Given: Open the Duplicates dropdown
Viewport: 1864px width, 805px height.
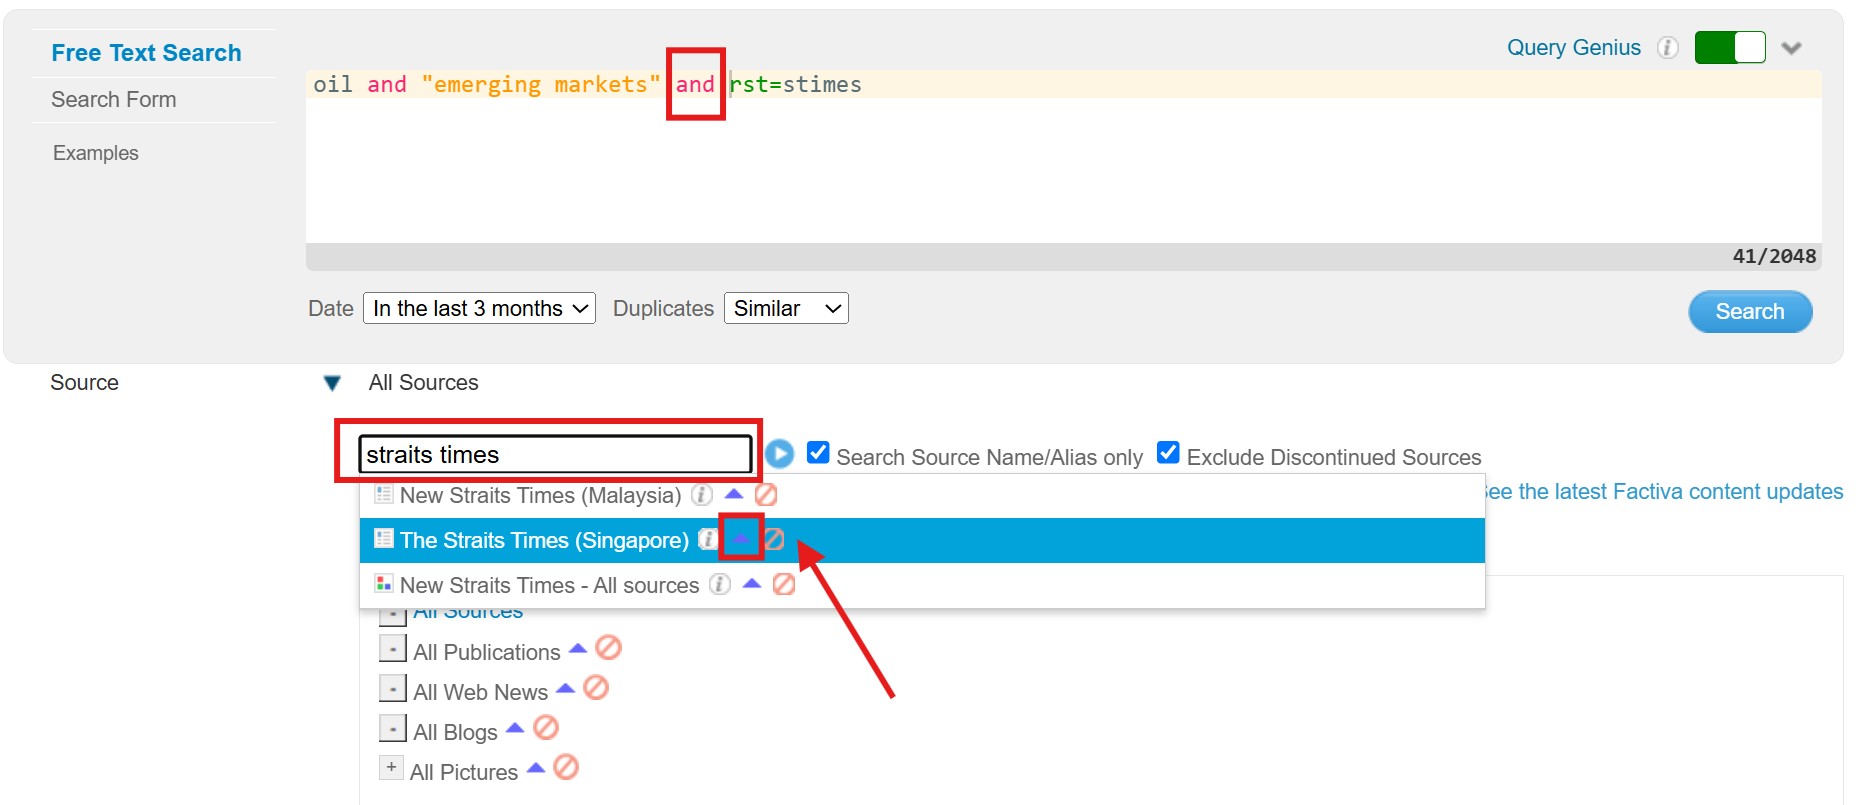Looking at the screenshot, I should coord(786,308).
